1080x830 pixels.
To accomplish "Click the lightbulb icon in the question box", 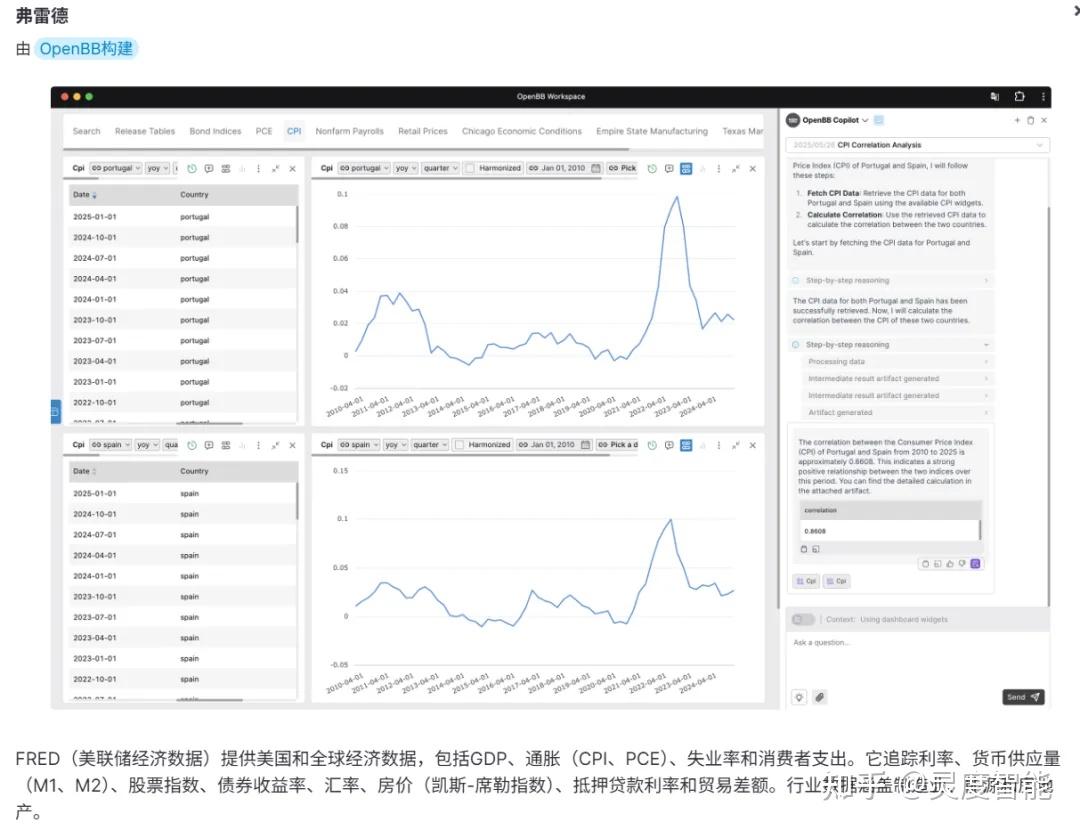I will pyautogui.click(x=799, y=697).
